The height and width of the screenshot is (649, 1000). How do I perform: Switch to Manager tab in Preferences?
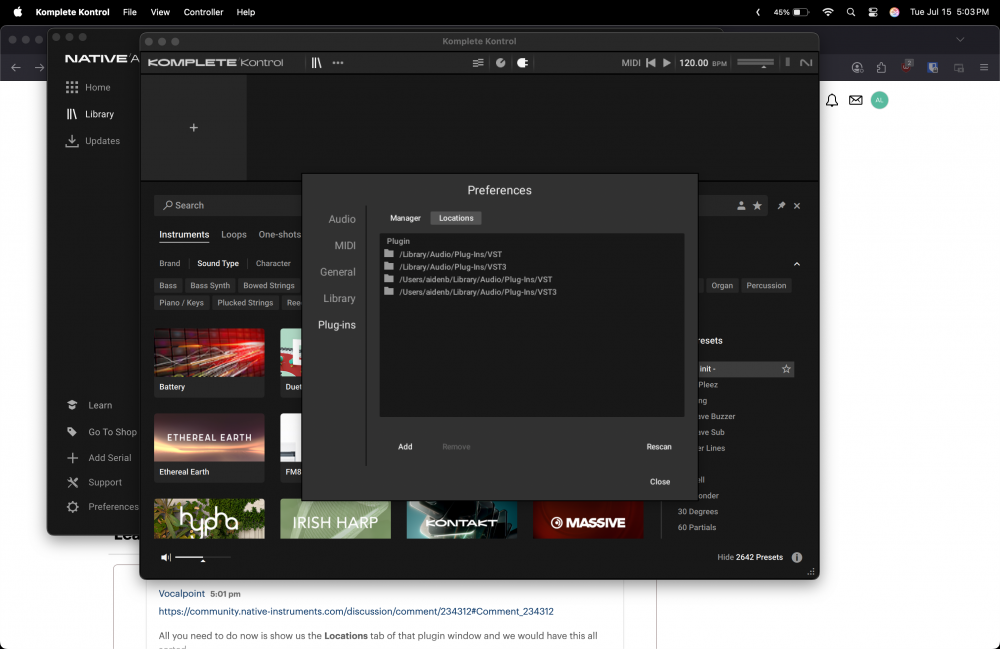(406, 218)
